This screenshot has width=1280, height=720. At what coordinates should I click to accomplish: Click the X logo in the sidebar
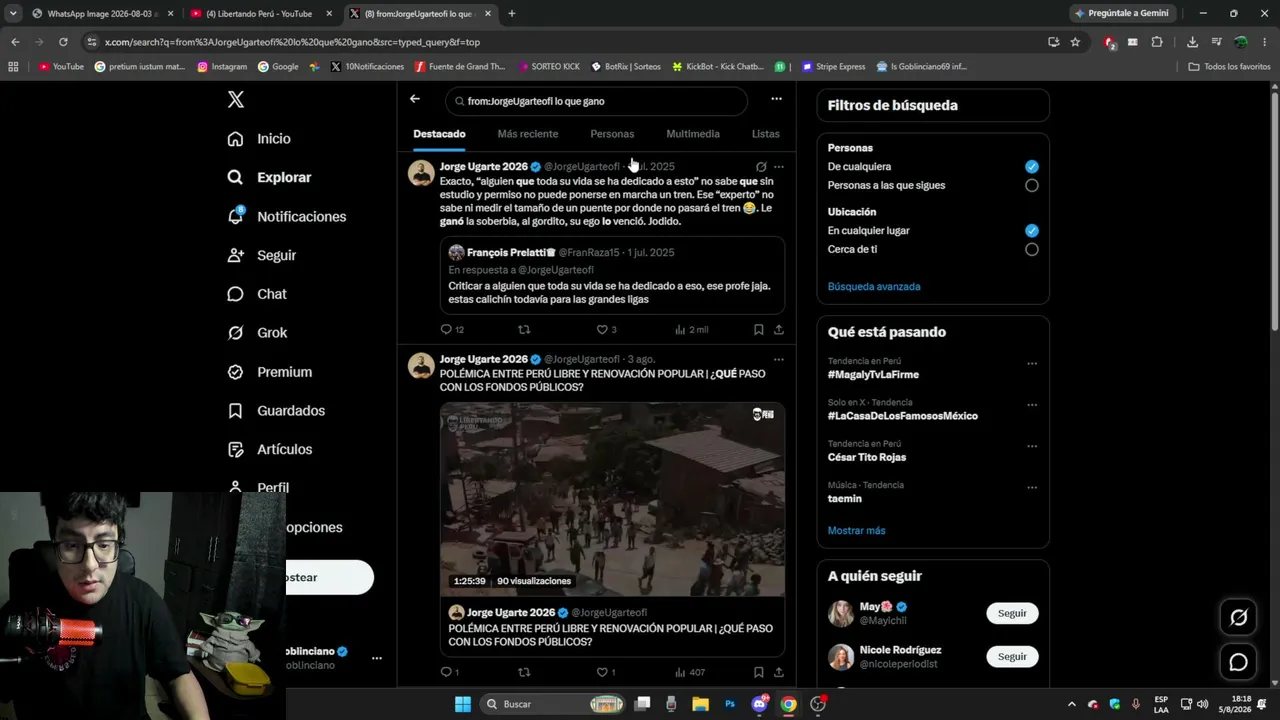(x=236, y=100)
